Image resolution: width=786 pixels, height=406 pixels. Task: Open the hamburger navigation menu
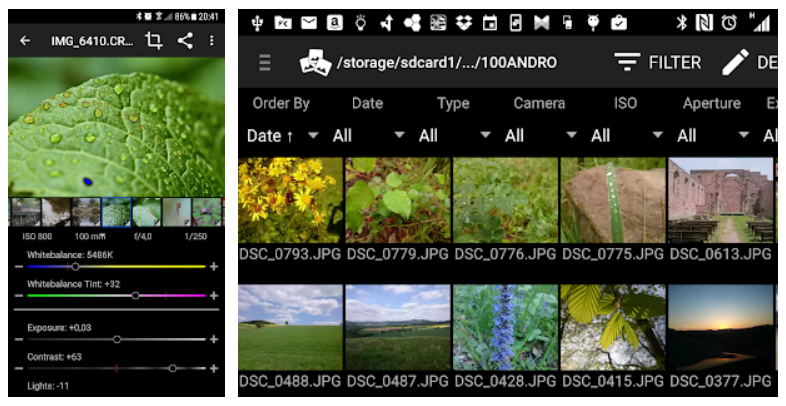265,63
